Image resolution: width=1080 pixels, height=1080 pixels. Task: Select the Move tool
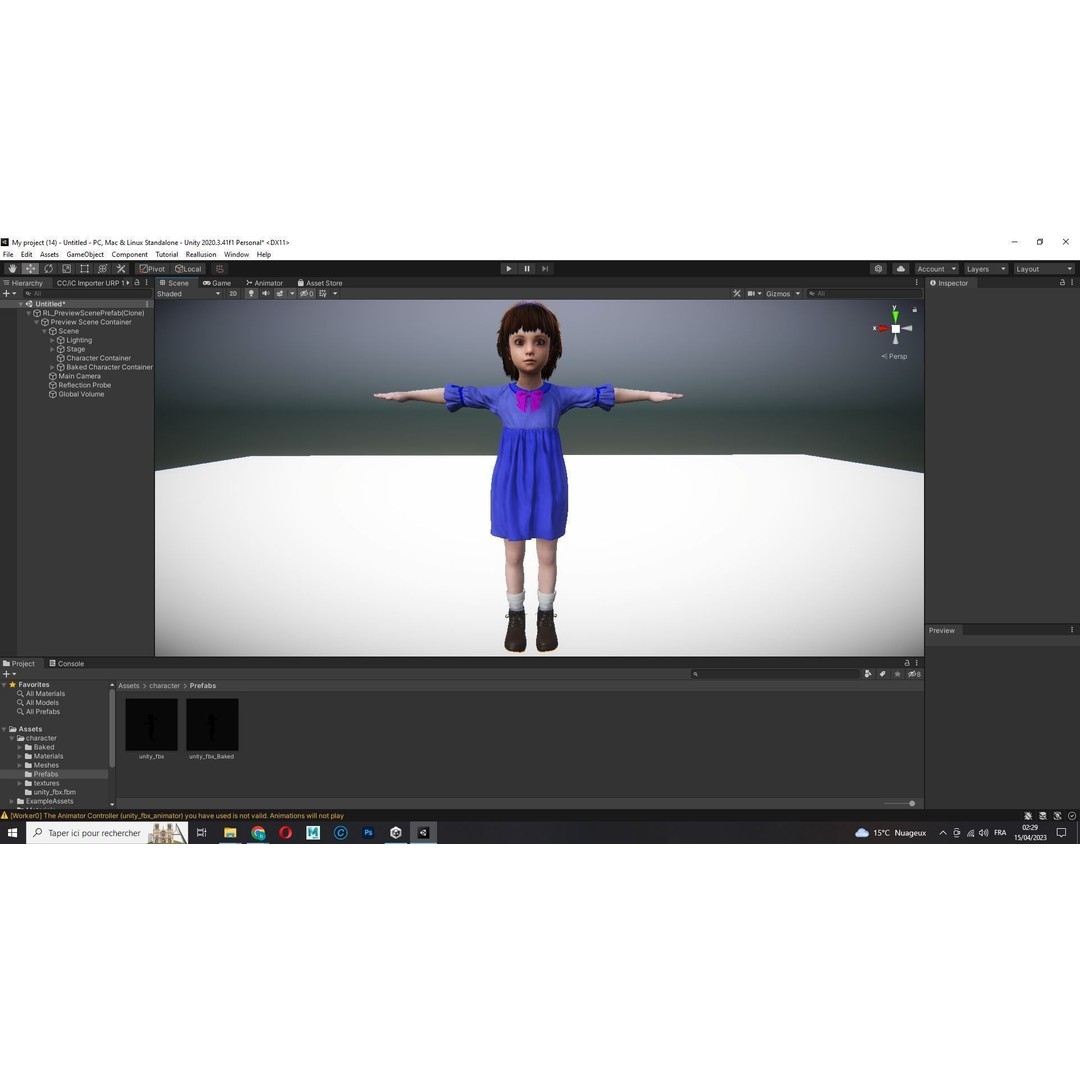pos(30,269)
